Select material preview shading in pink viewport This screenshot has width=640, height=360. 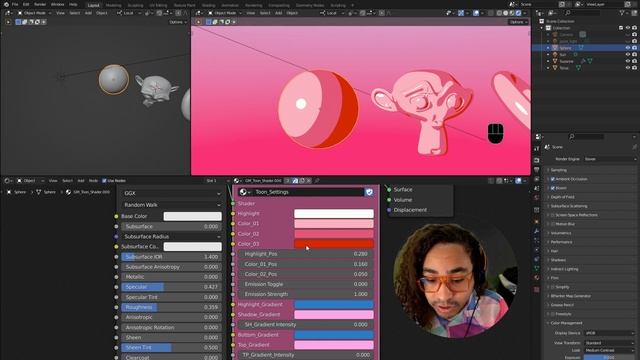[x=512, y=13]
